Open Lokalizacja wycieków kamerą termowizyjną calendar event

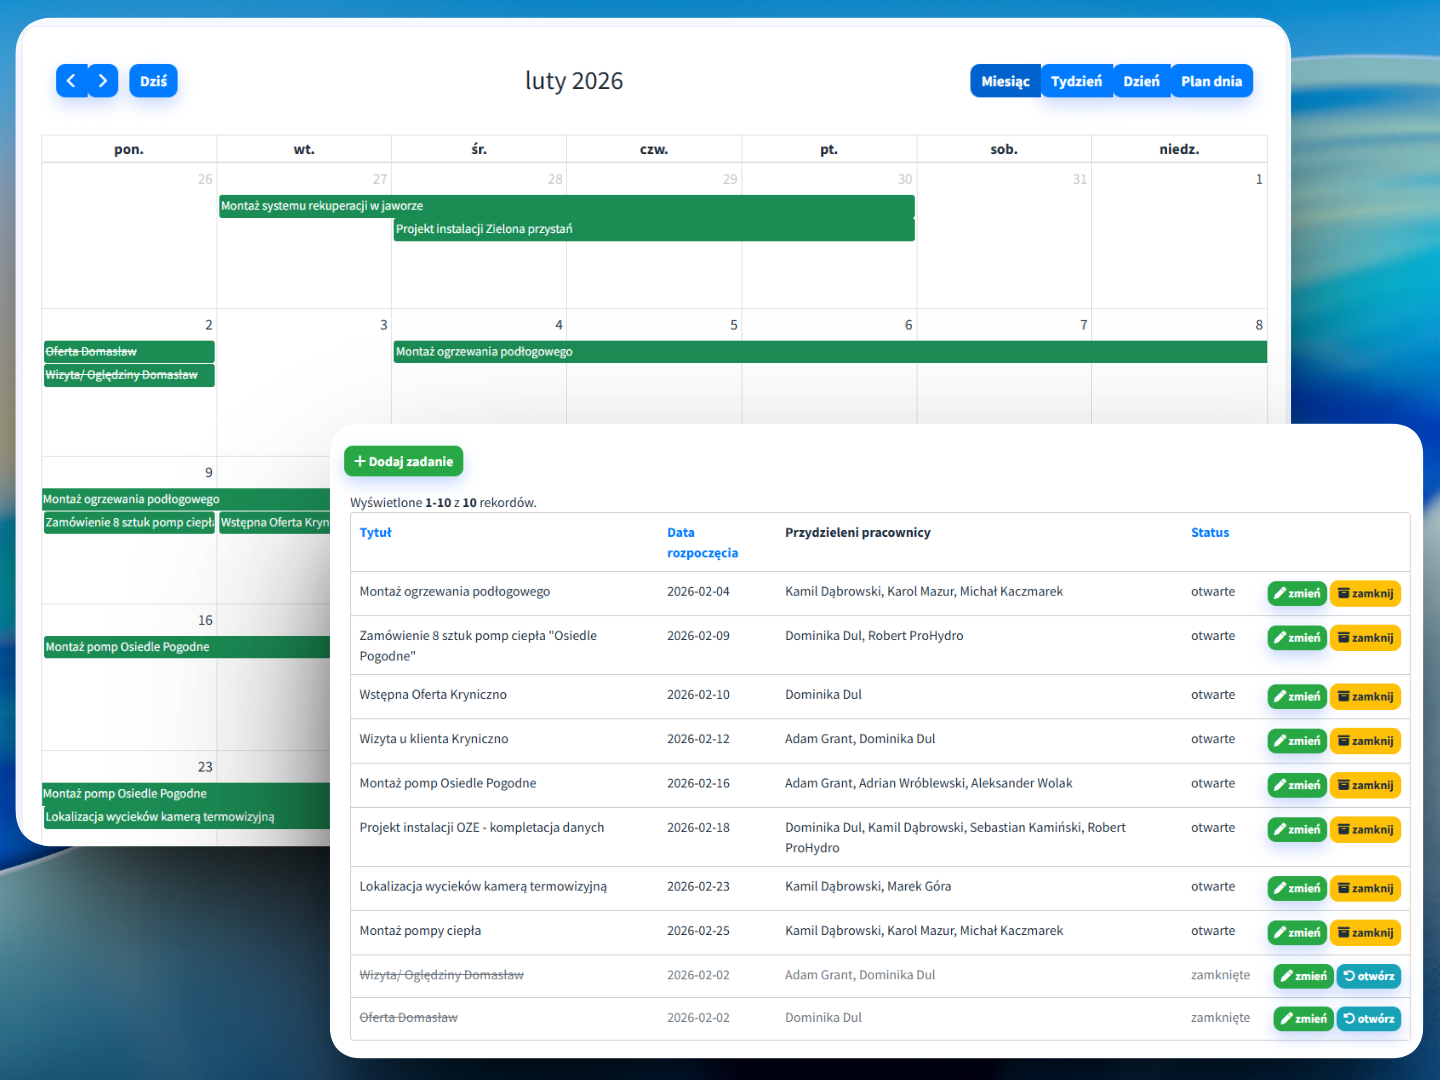pos(187,817)
